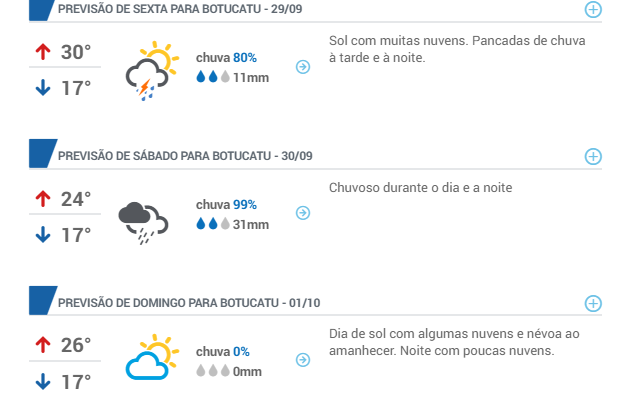The height and width of the screenshot is (412, 624).
Task: Click Saturday's rainy dark cloud icon
Action: pyautogui.click(x=144, y=223)
